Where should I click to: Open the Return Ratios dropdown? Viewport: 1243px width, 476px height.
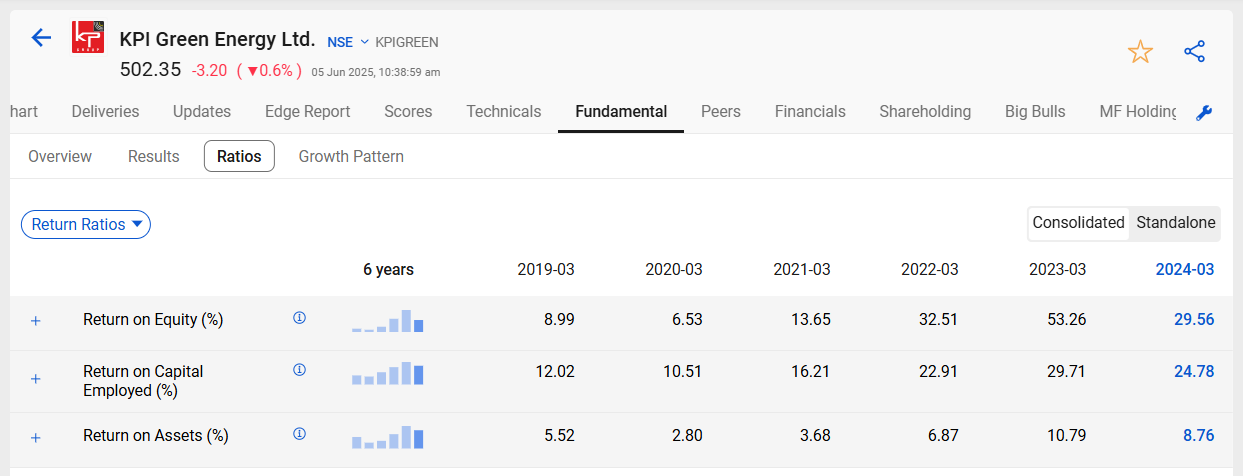point(86,224)
